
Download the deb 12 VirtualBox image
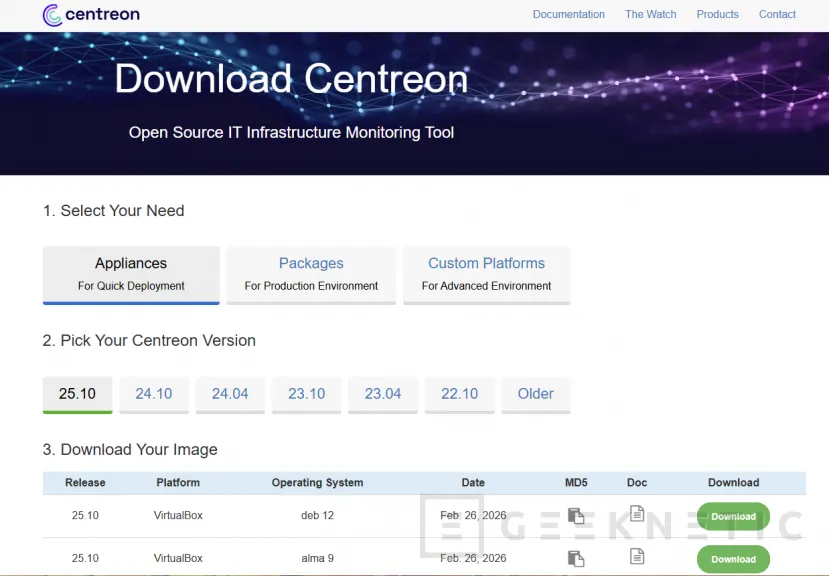pyautogui.click(x=732, y=516)
